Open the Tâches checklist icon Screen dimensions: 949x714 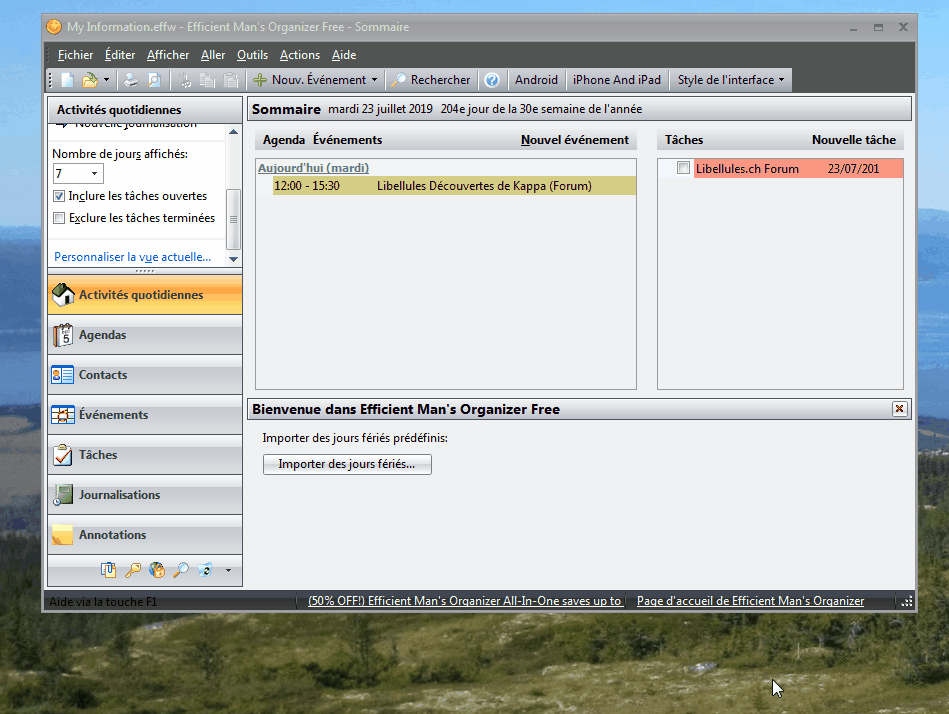click(x=63, y=455)
